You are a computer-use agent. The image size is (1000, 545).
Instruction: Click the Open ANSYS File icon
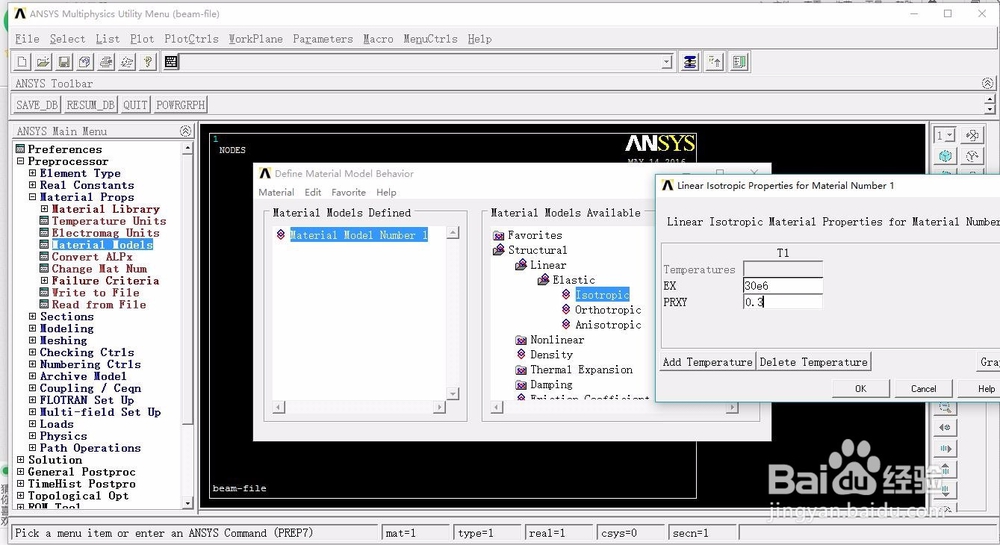click(x=43, y=62)
